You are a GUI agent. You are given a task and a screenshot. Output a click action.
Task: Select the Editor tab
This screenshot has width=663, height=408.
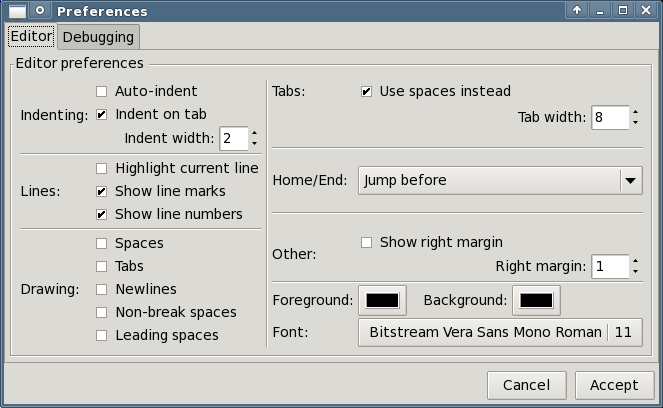click(32, 36)
